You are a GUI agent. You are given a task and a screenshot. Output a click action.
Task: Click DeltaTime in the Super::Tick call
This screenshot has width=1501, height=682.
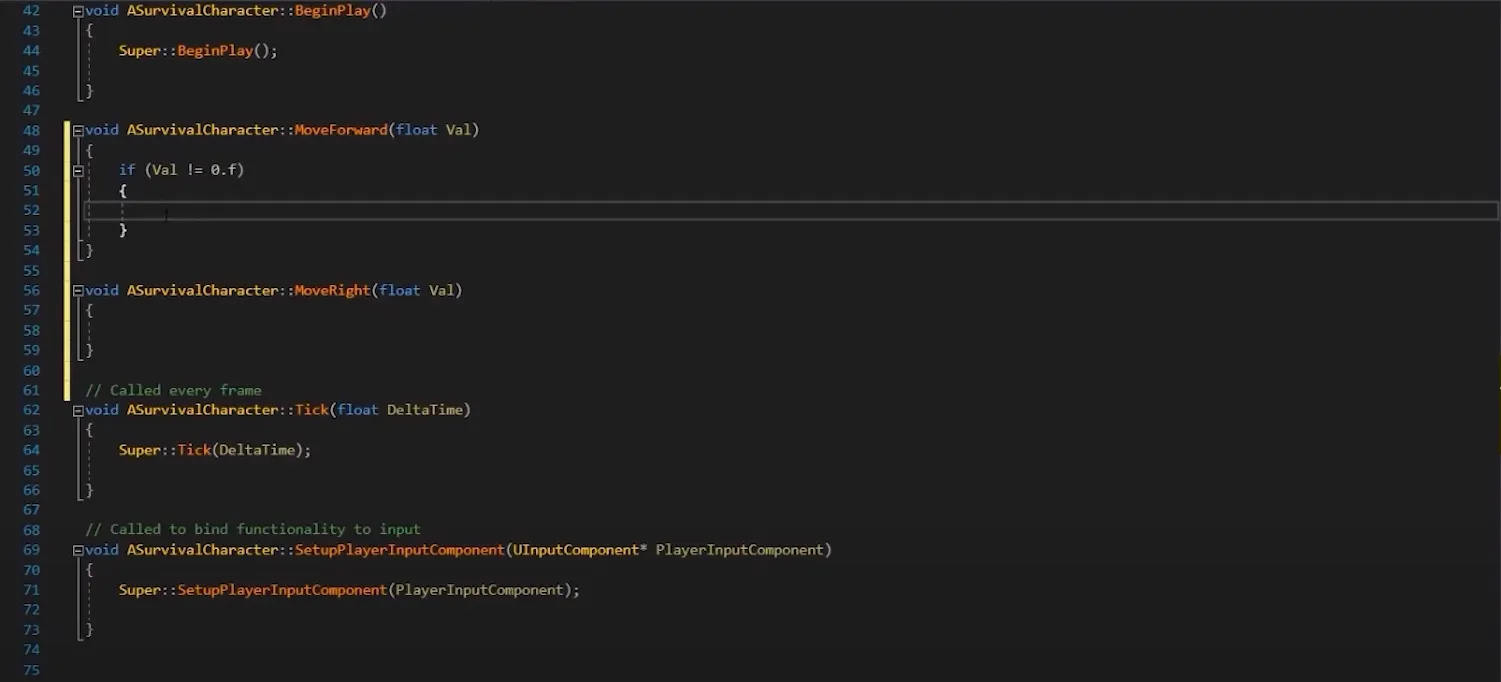(261, 450)
